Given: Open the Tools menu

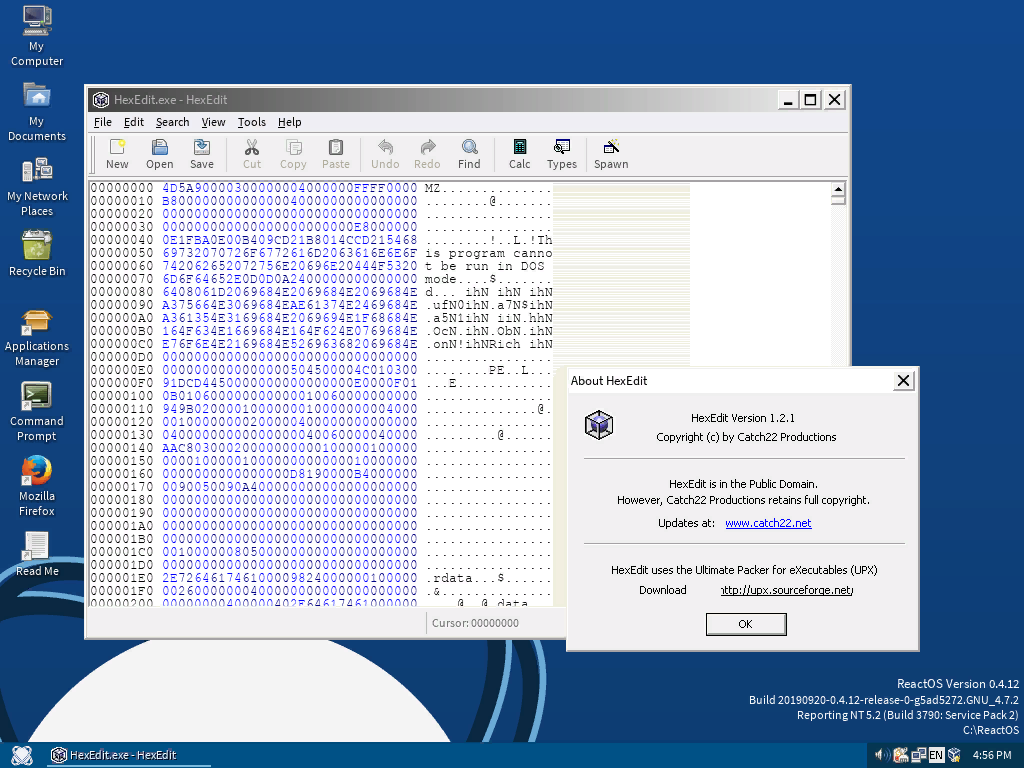Looking at the screenshot, I should click(x=251, y=122).
